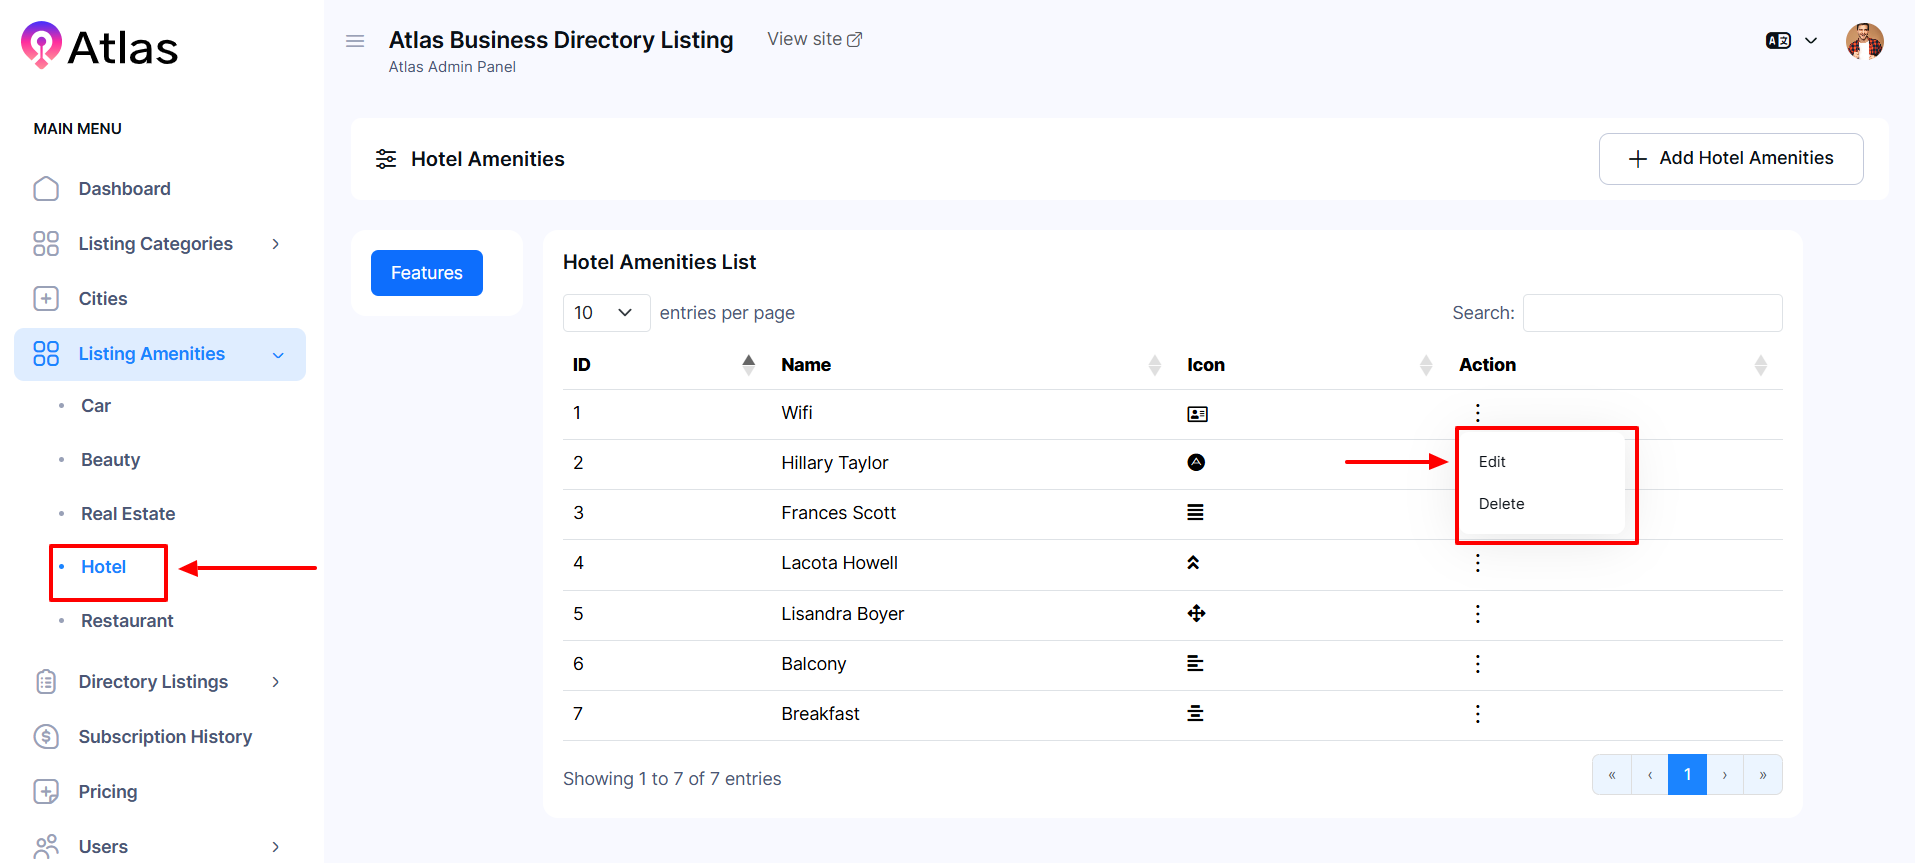Select Edit from the action menu
The width and height of the screenshot is (1915, 863).
[1492, 462]
